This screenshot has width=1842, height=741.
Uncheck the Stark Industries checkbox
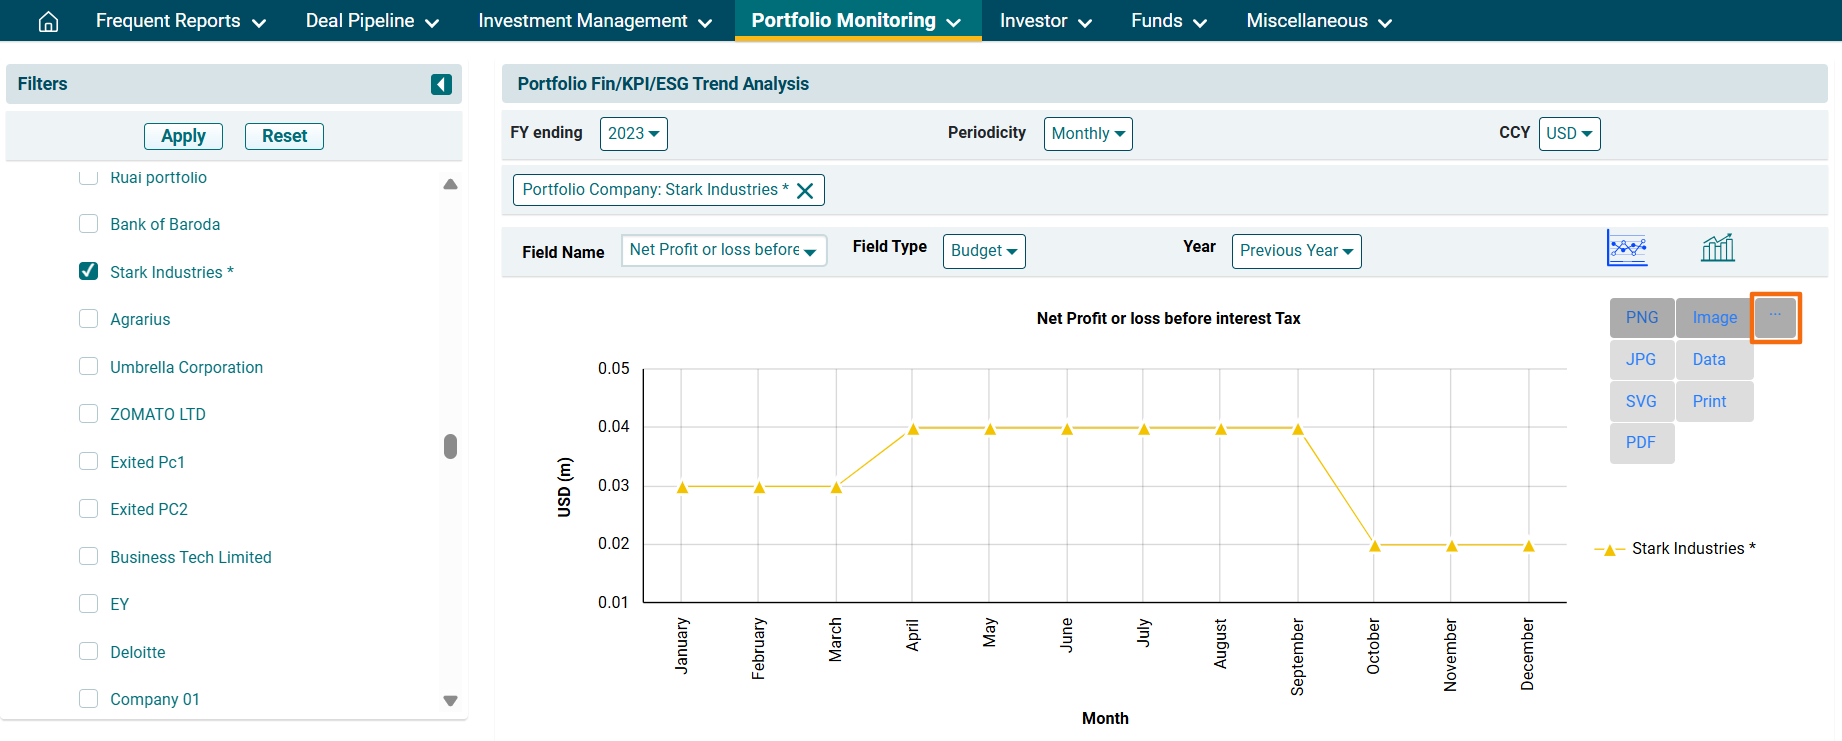pos(89,272)
